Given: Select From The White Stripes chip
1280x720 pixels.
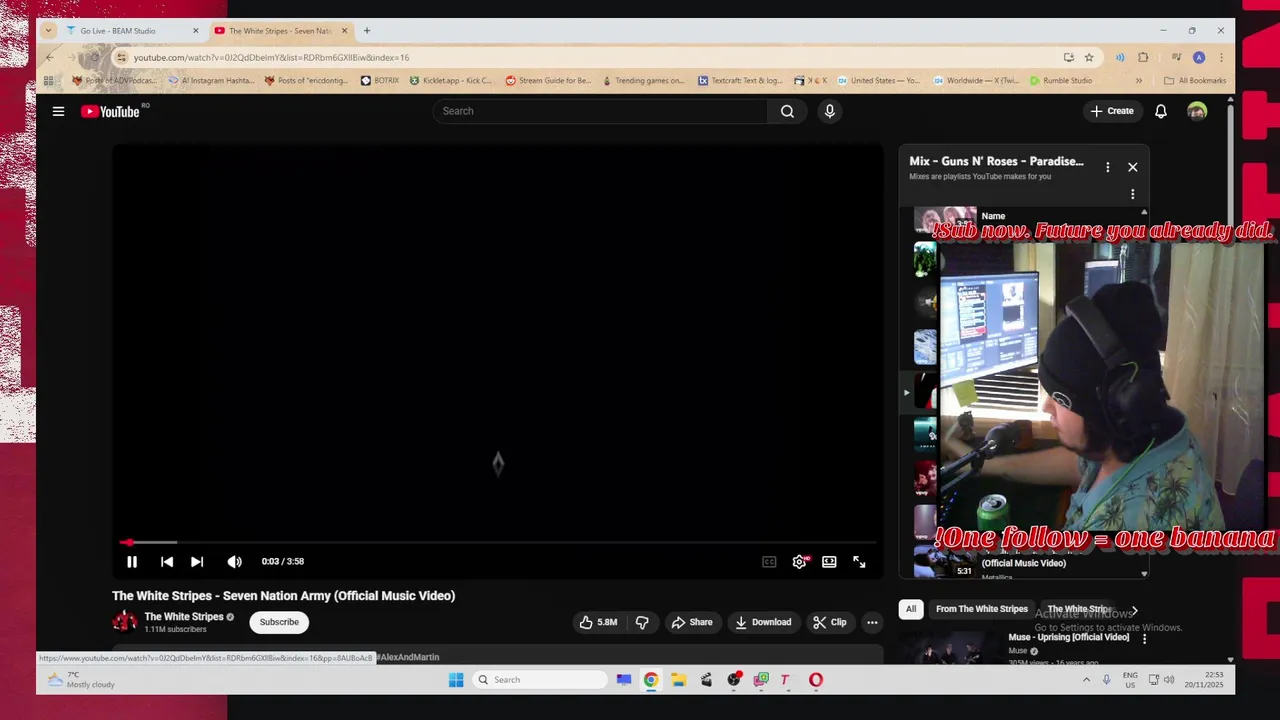Looking at the screenshot, I should [x=982, y=609].
